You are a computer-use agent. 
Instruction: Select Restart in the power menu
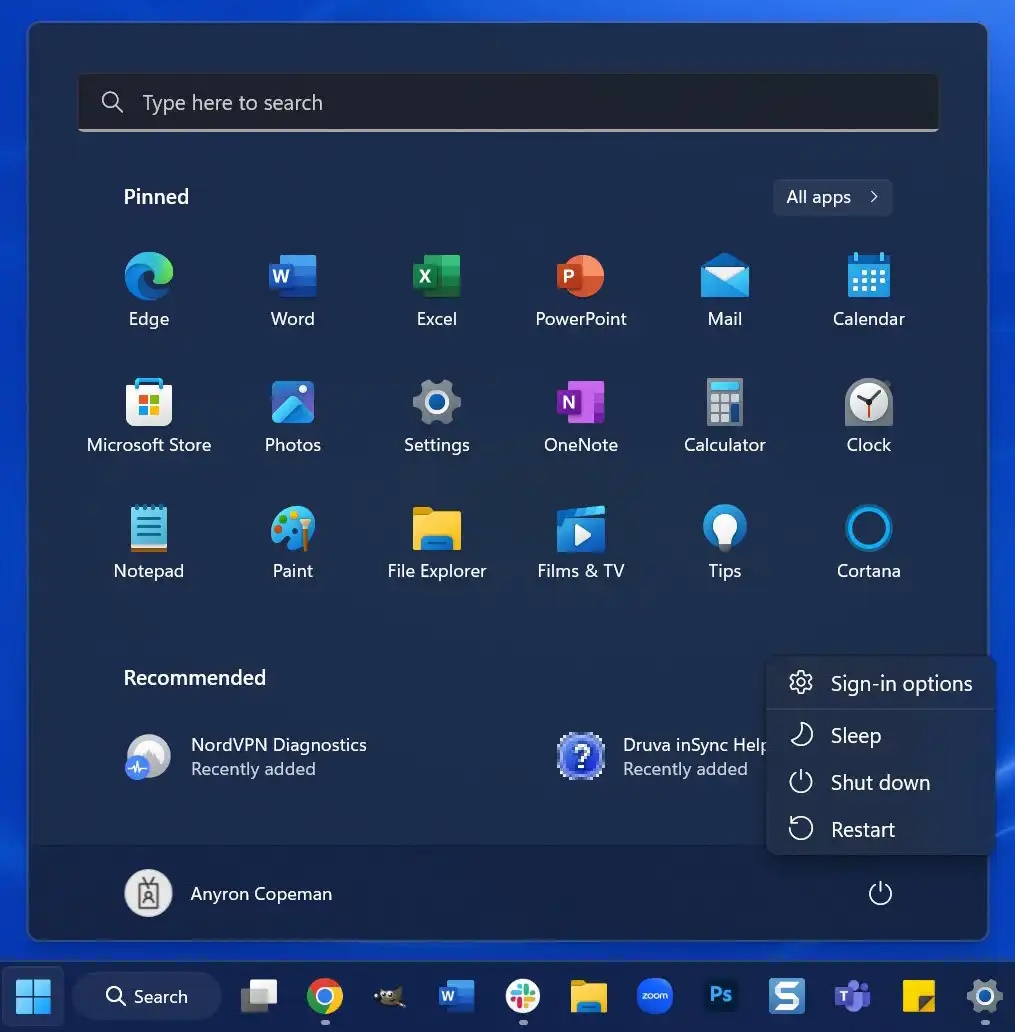point(880,829)
